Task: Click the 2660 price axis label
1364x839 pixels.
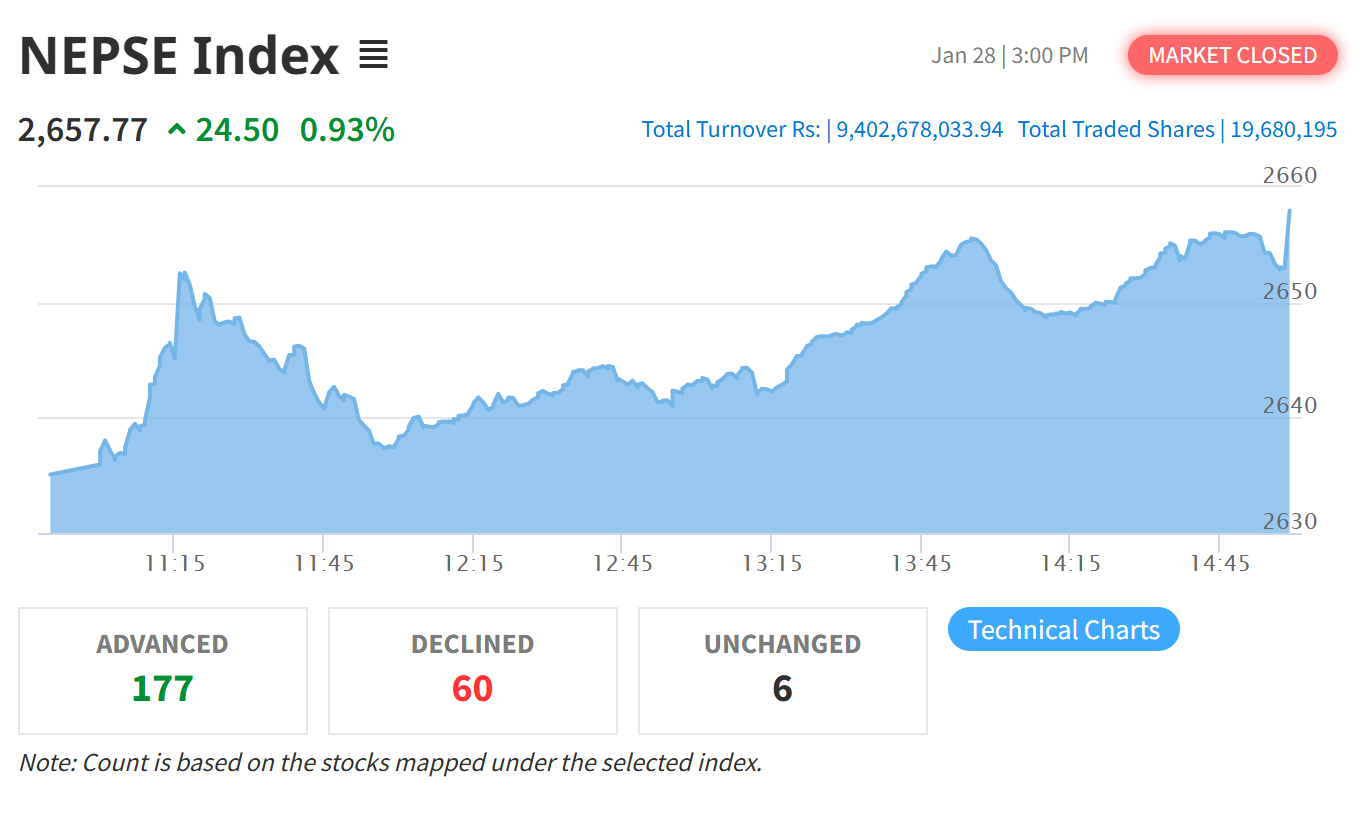Action: pyautogui.click(x=1290, y=176)
